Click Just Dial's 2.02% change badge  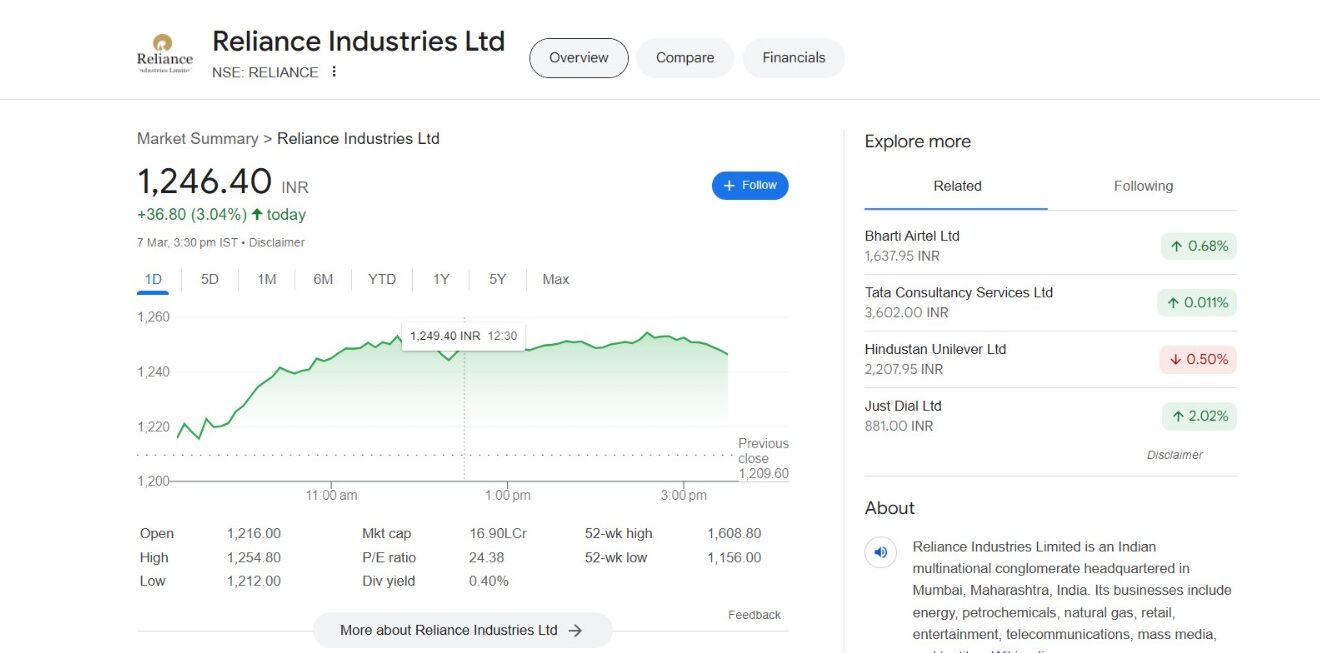pos(1199,416)
